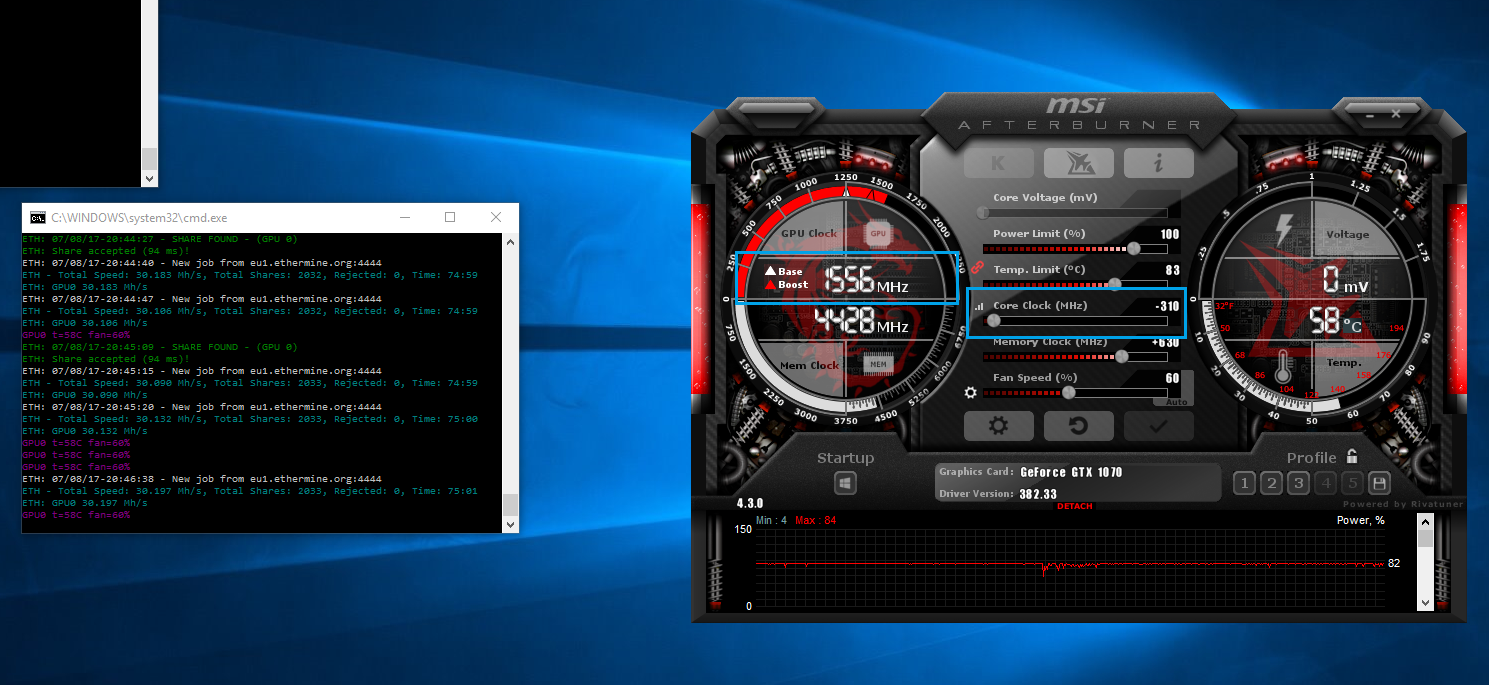Open Afterburner settings gear button
The width and height of the screenshot is (1489, 685).
click(x=998, y=426)
